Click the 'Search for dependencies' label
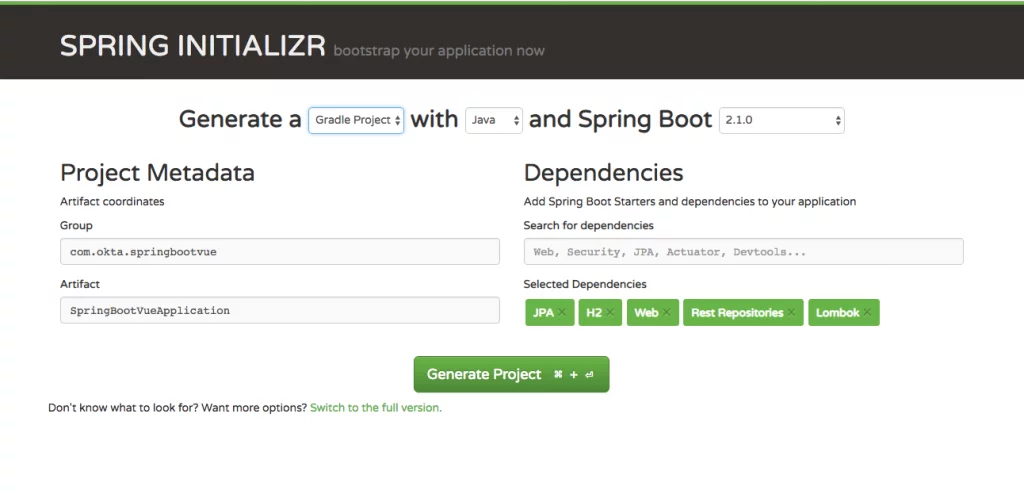Screen dimensions: 1024x498 coord(588,226)
